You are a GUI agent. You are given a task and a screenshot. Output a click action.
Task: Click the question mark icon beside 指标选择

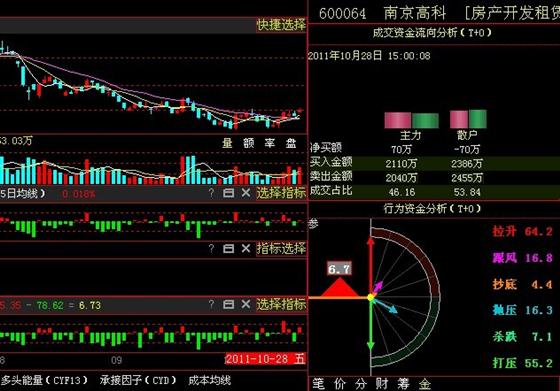[211, 249]
